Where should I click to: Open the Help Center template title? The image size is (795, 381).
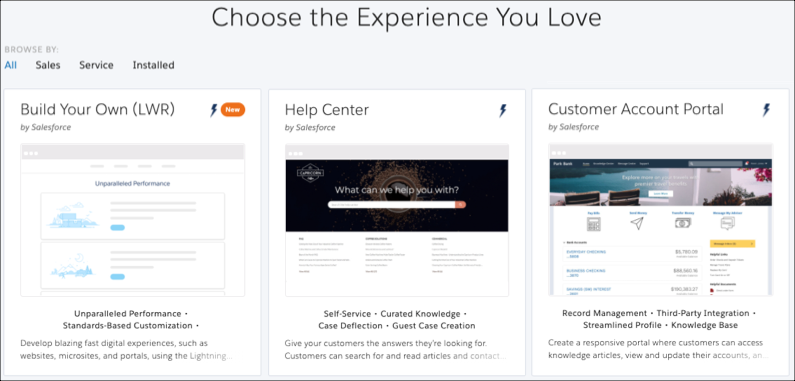[327, 110]
